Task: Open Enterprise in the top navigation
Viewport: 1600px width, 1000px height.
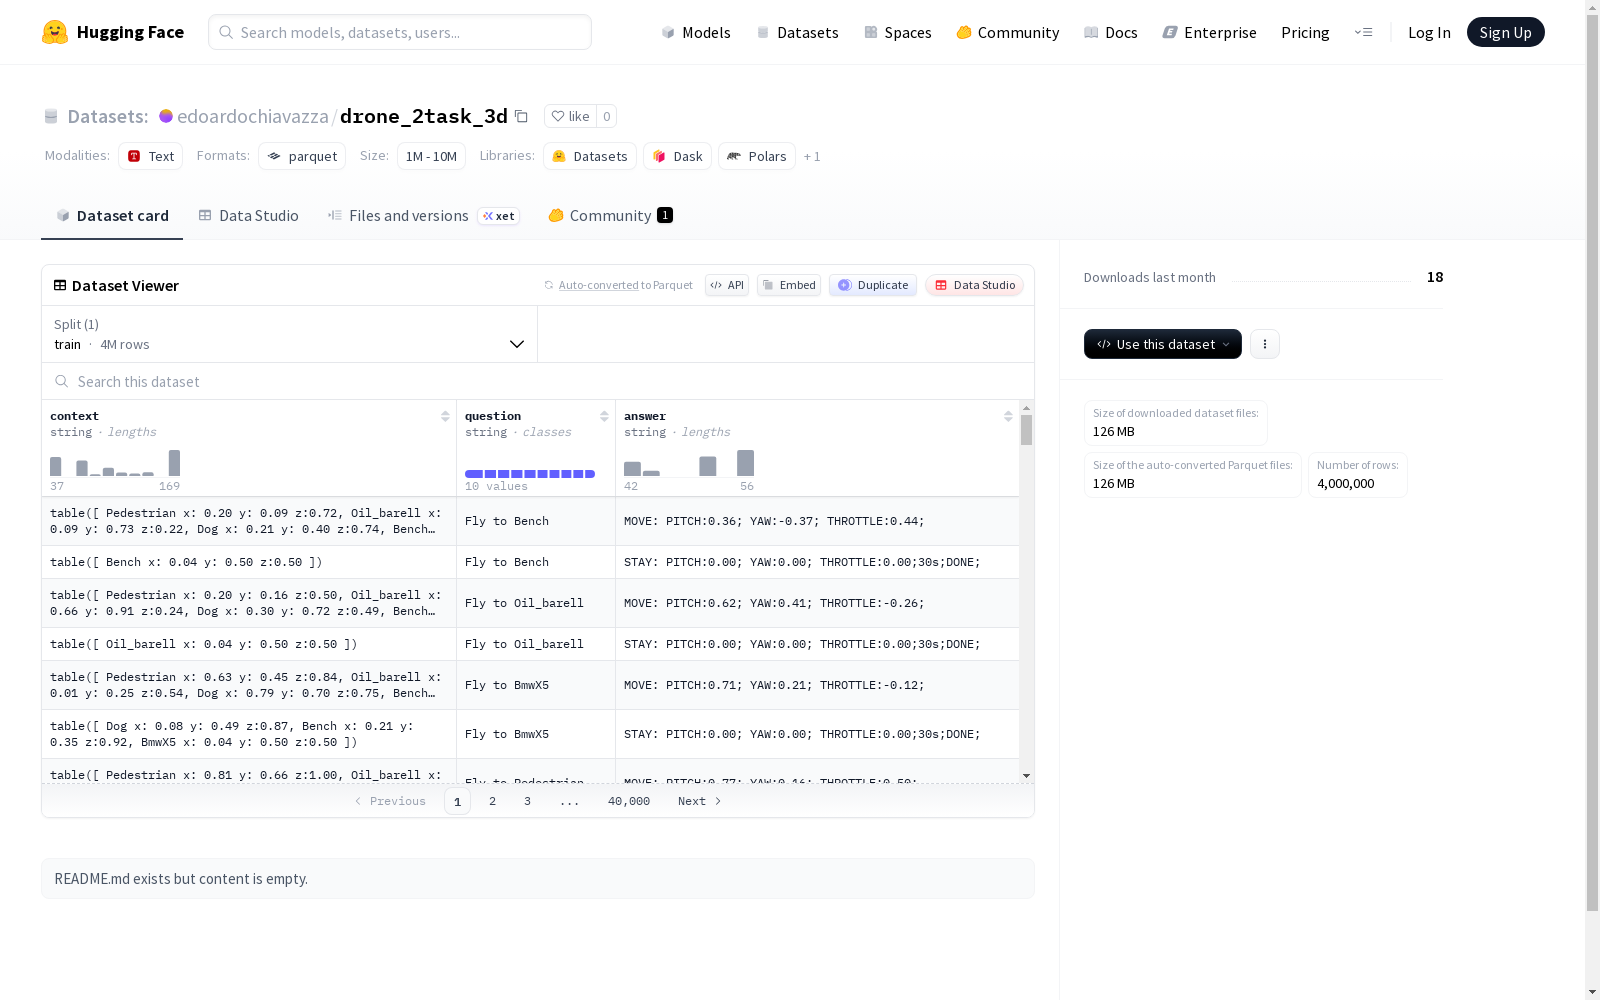Action: click(1209, 32)
